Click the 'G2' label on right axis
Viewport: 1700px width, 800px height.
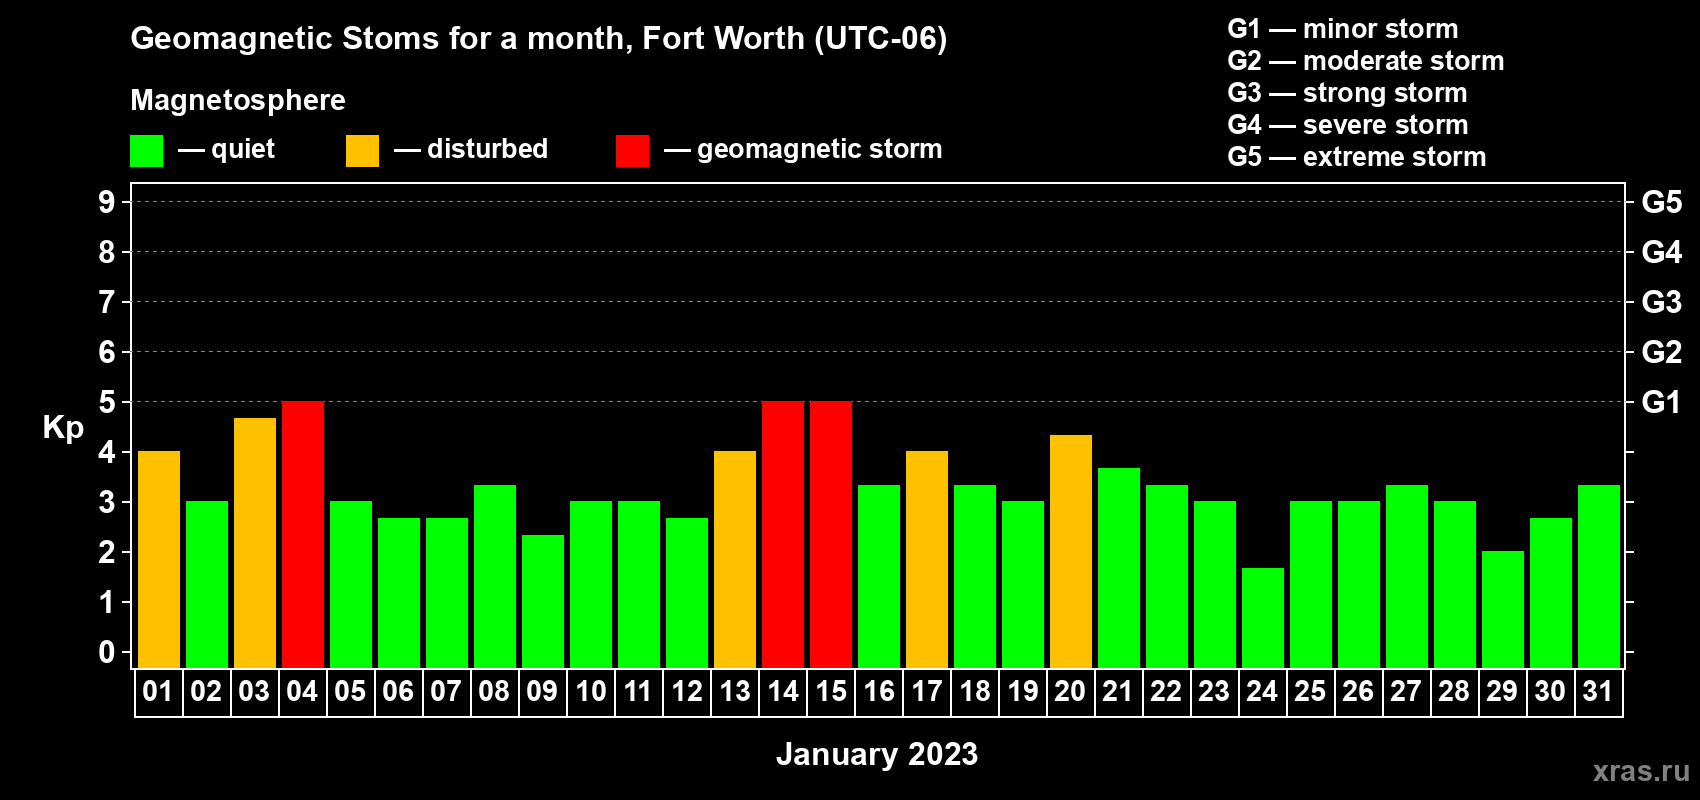[1662, 352]
